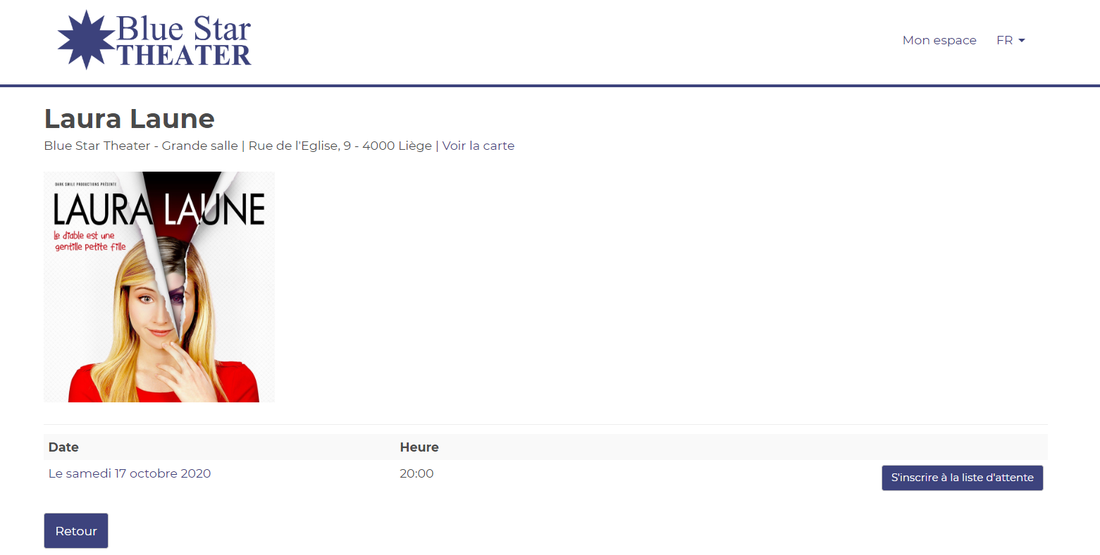The image size is (1100, 555).
Task: Click the blue star logo icon
Action: pos(86,40)
